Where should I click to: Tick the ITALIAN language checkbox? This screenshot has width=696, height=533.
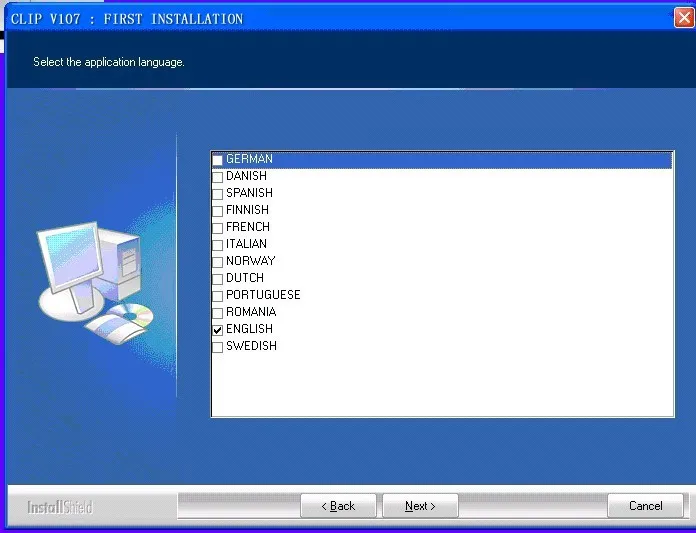(218, 245)
